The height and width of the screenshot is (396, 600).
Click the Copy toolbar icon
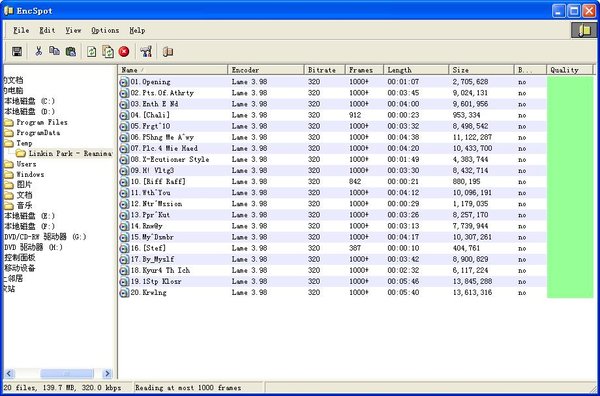(x=54, y=51)
